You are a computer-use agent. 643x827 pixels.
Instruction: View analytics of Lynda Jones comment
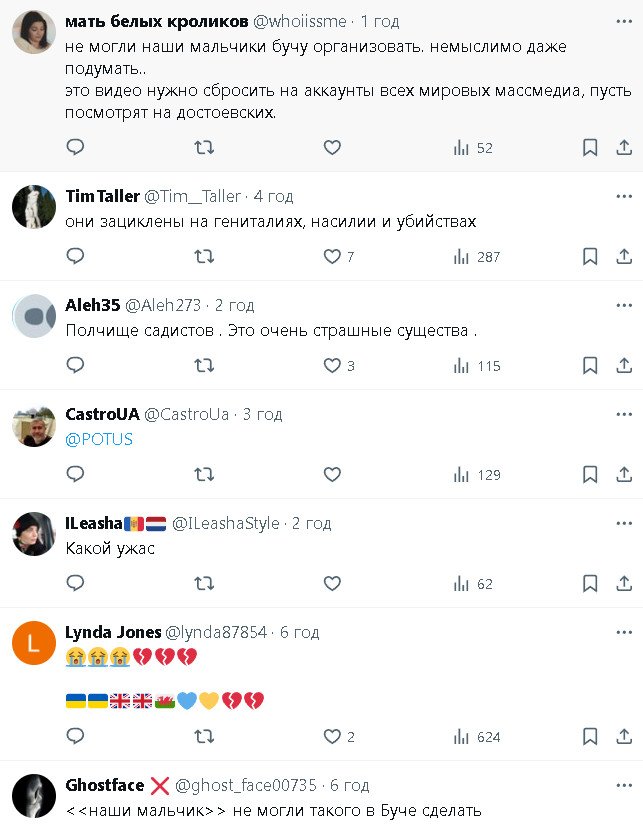[x=462, y=737]
